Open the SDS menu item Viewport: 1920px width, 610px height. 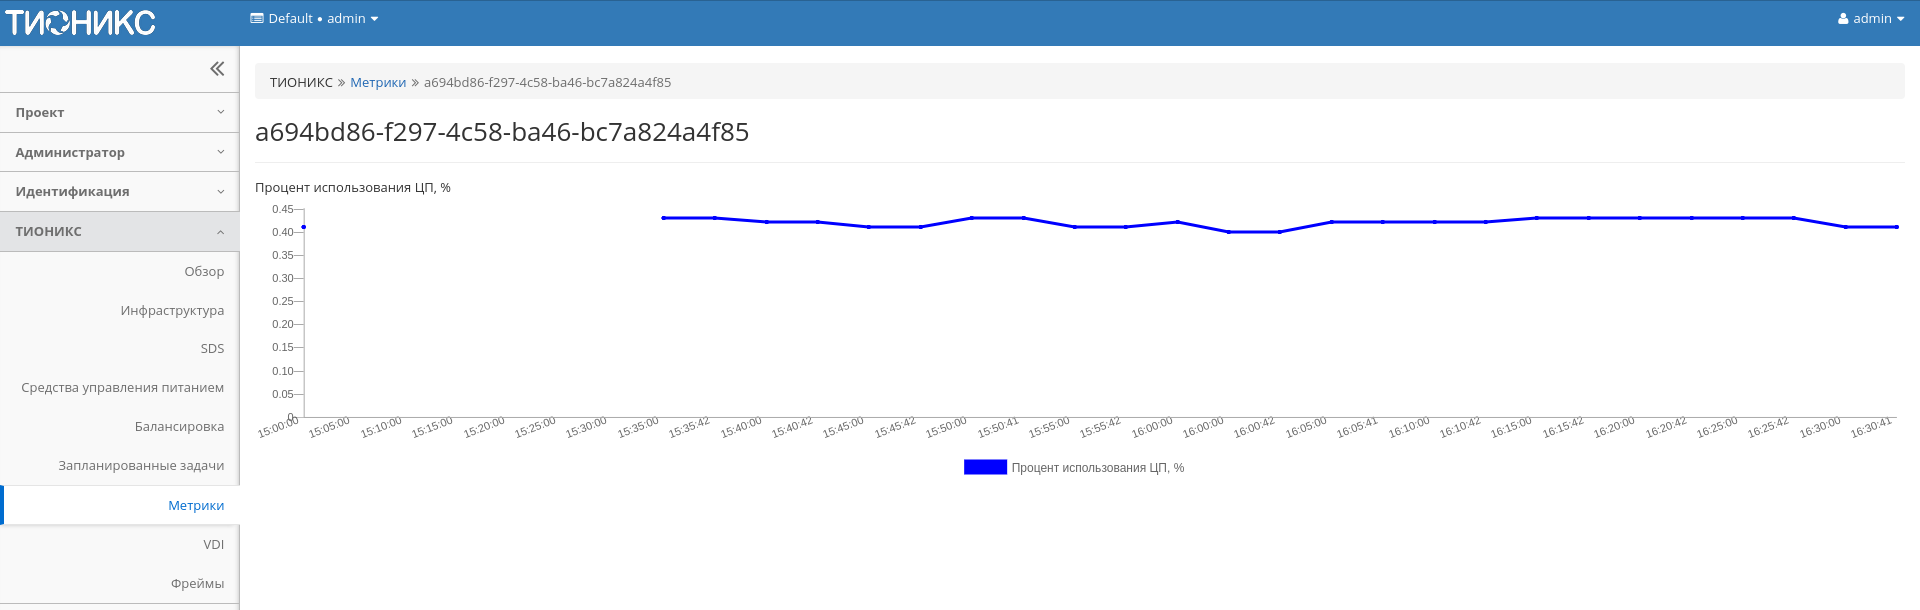click(212, 349)
